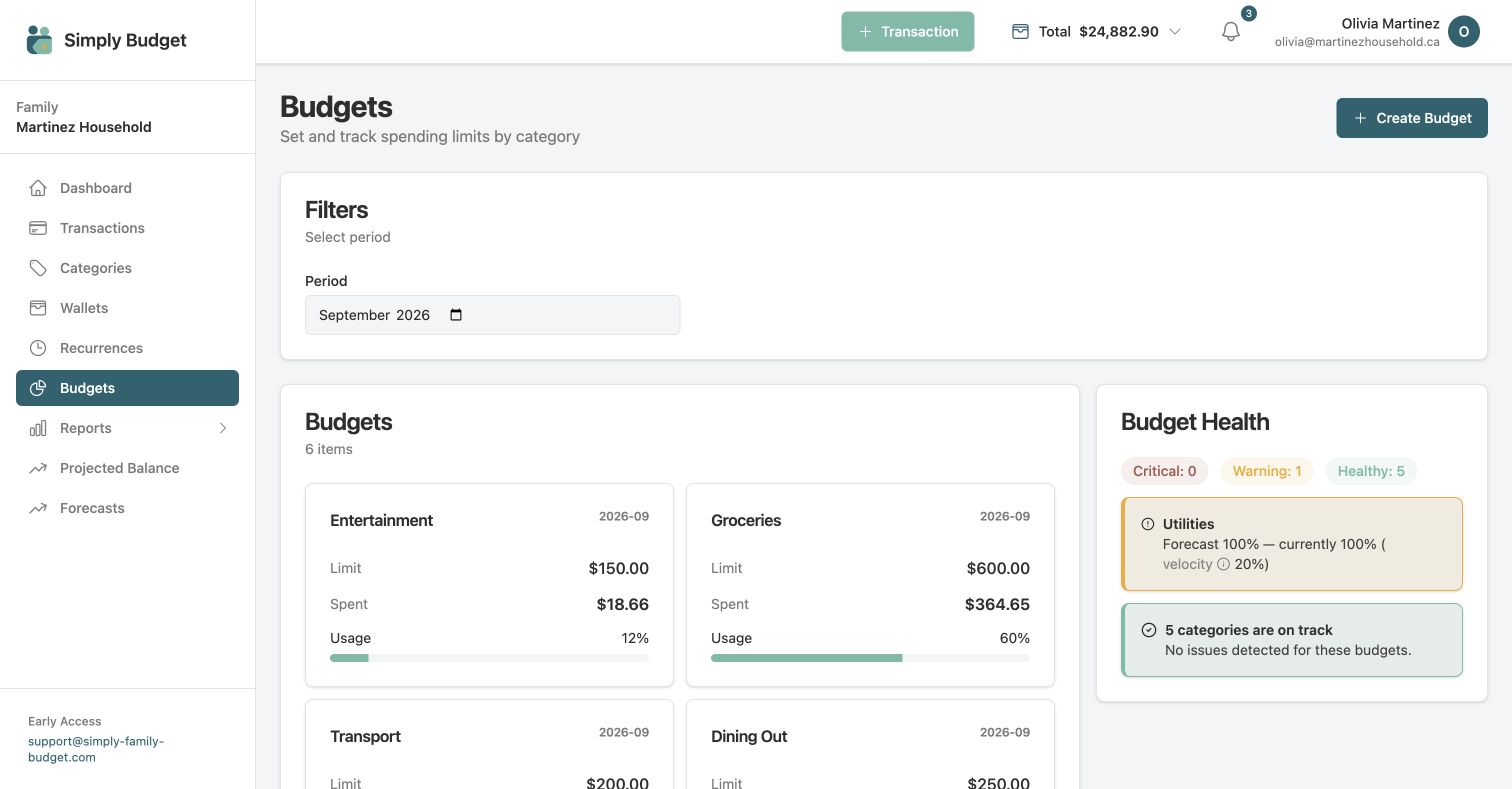Open the Entertainment budget card title
The width and height of the screenshot is (1512, 789).
coord(381,520)
